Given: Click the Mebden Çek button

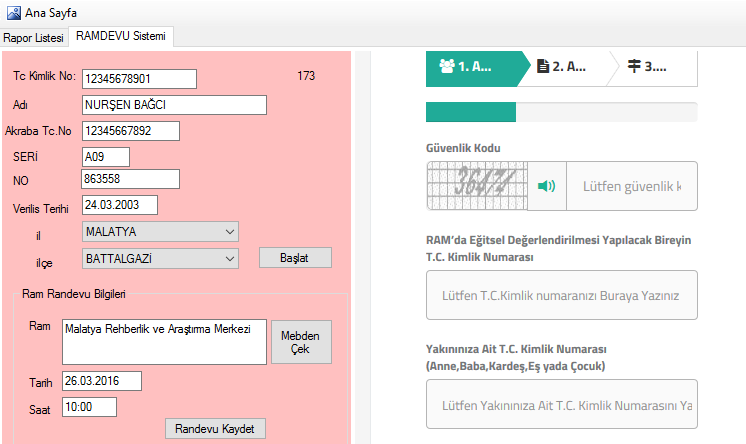Looking at the screenshot, I should pos(301,342).
